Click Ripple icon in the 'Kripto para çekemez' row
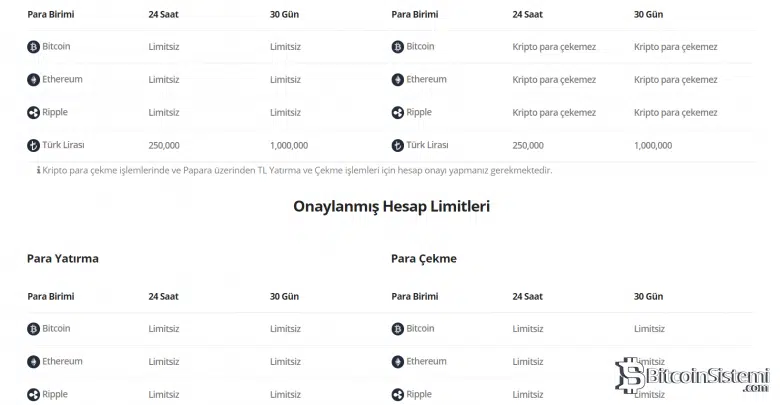780x405 pixels. (x=397, y=112)
